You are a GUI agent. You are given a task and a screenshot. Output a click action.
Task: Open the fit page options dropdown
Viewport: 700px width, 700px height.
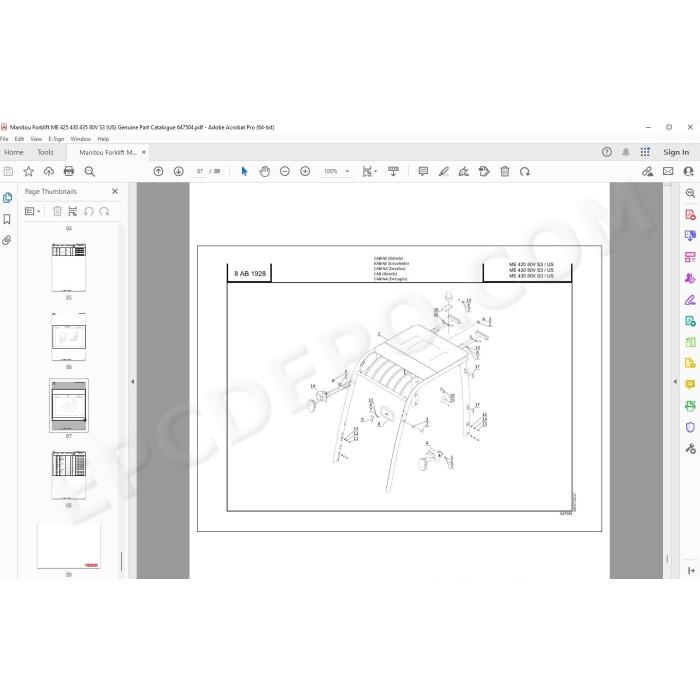[370, 171]
